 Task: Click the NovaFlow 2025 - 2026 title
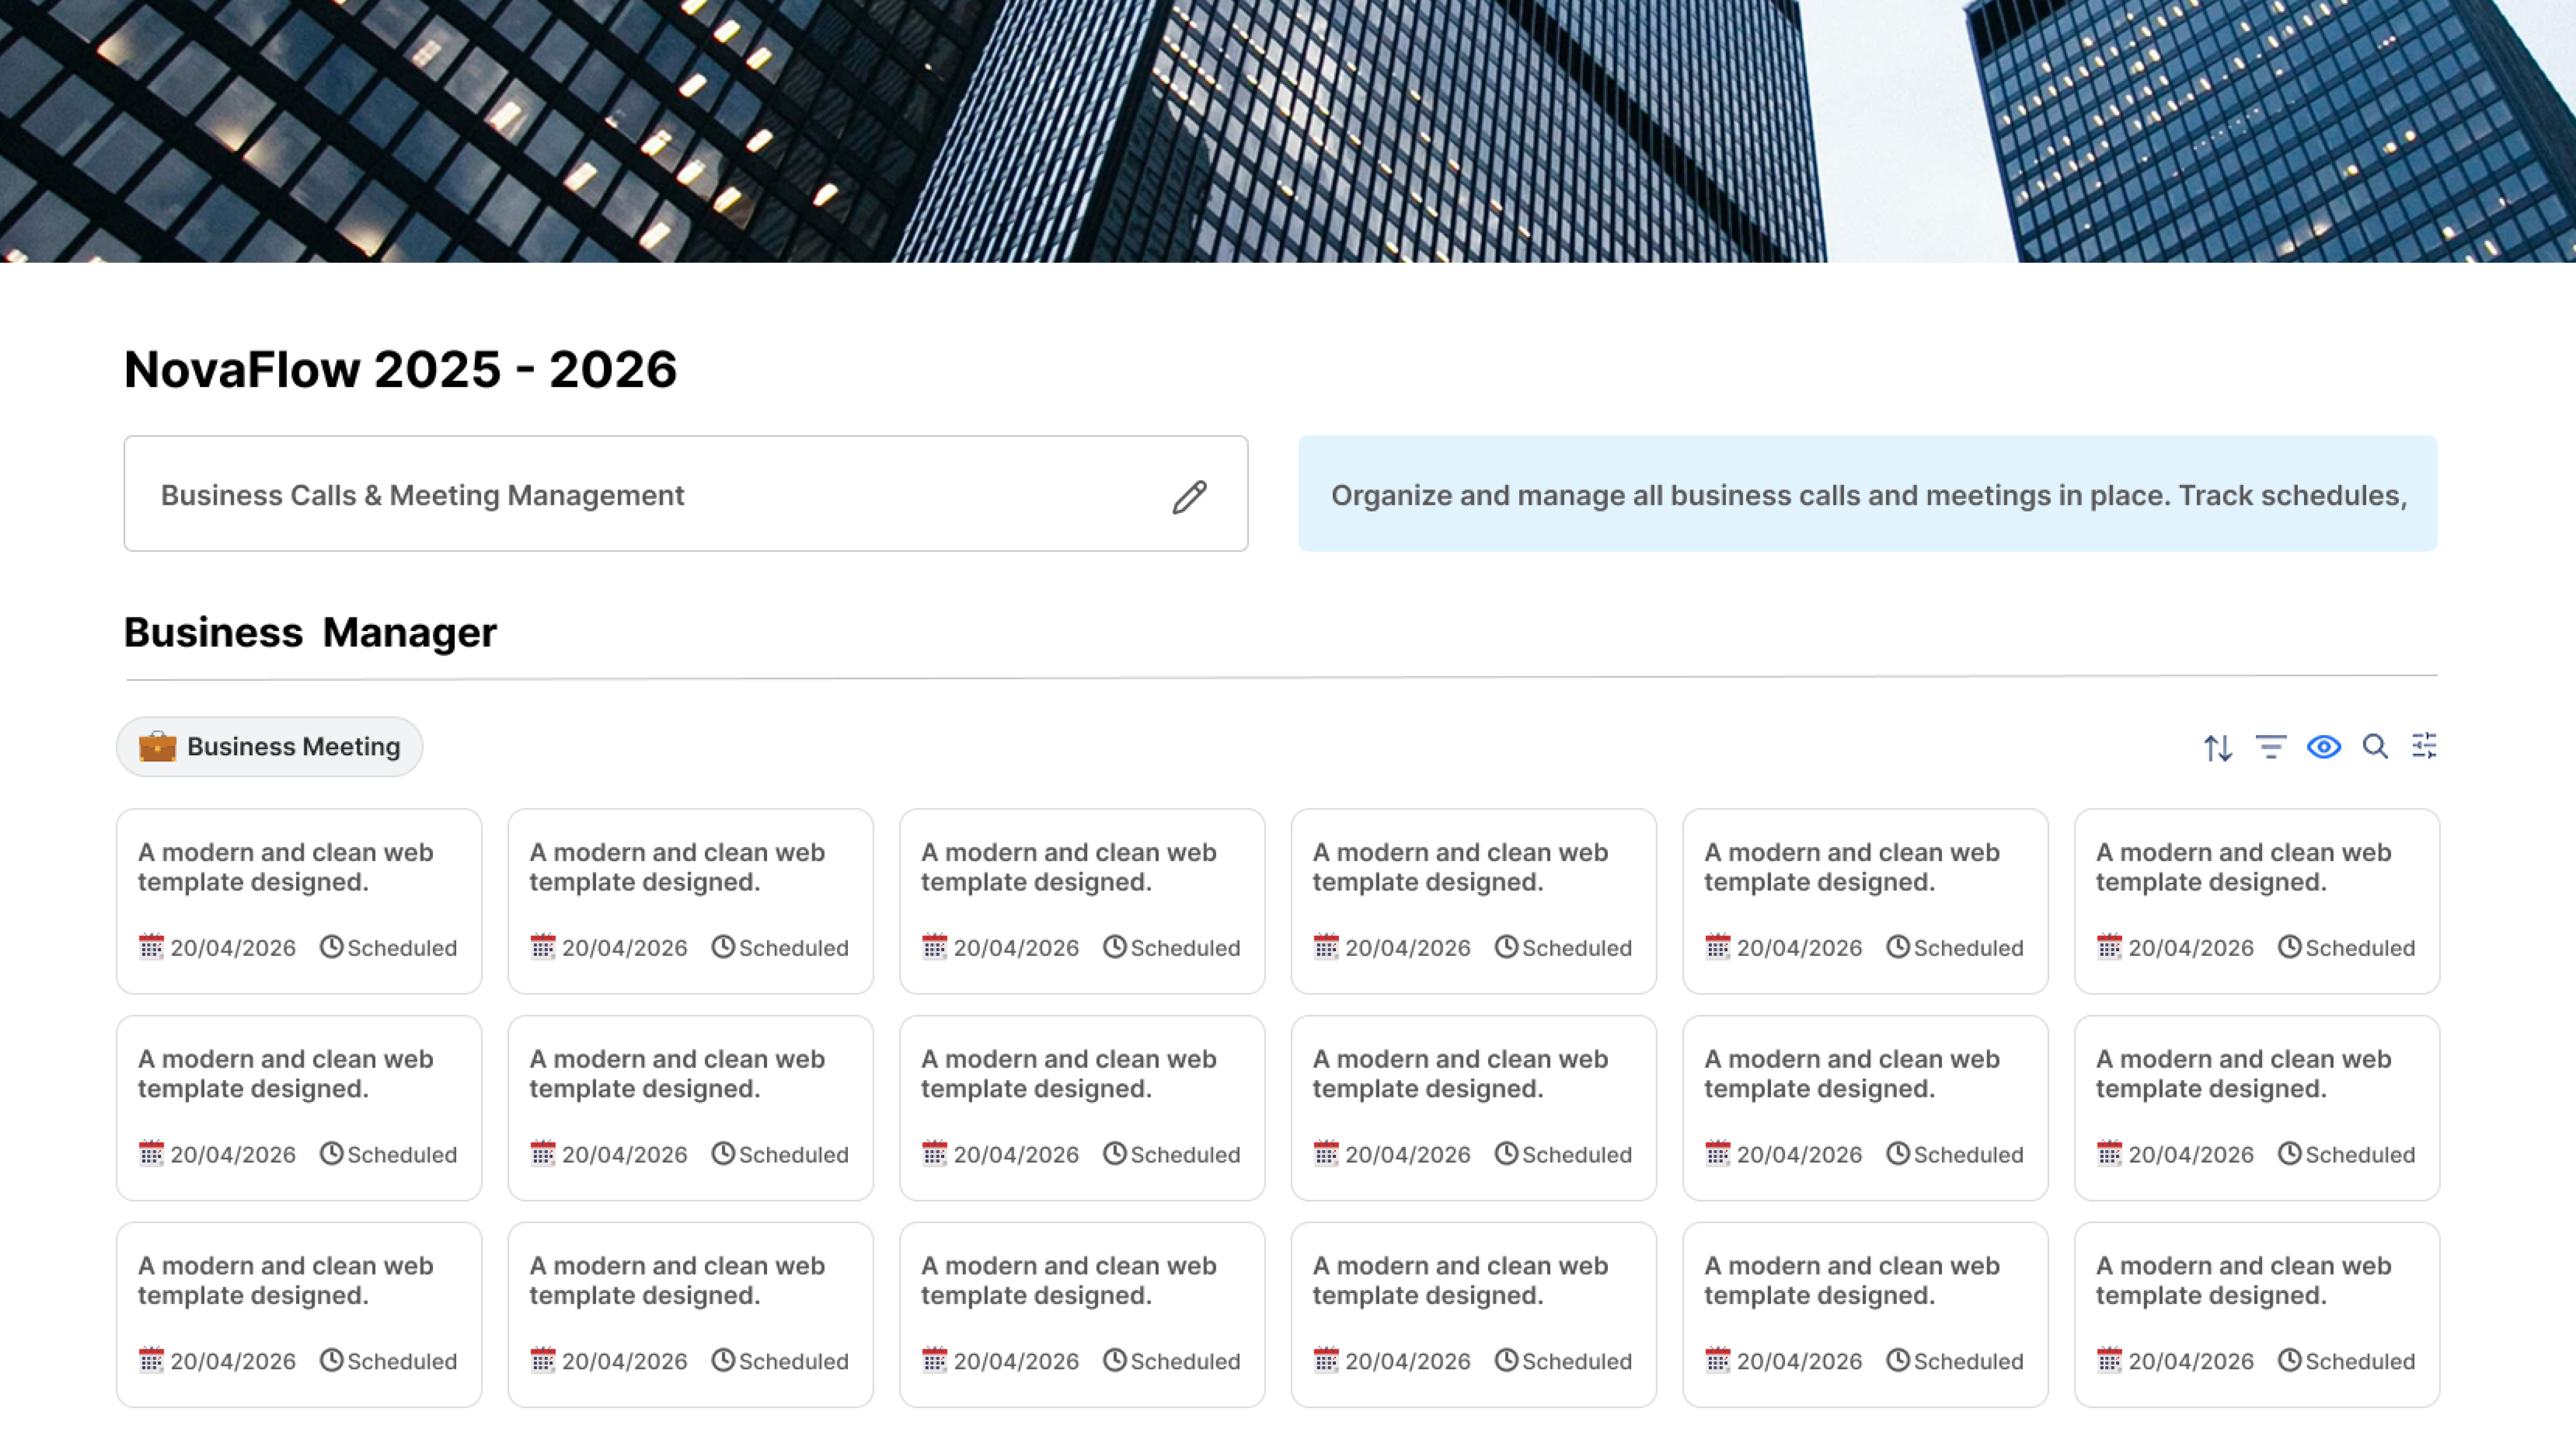tap(400, 370)
